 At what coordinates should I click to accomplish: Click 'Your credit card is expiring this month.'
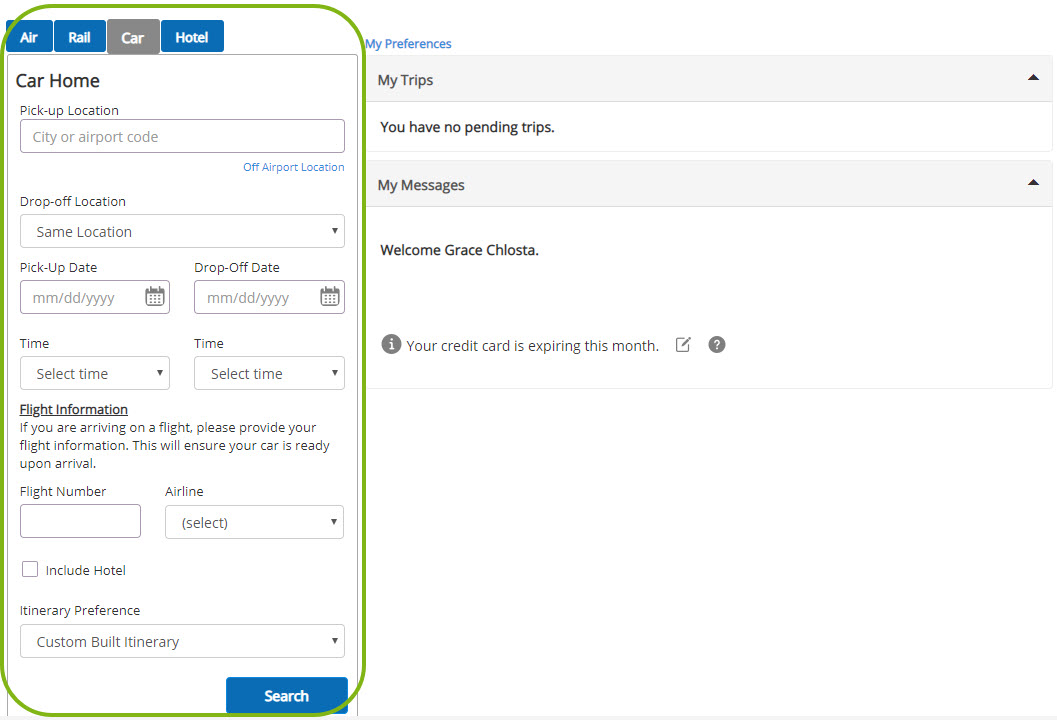click(533, 346)
